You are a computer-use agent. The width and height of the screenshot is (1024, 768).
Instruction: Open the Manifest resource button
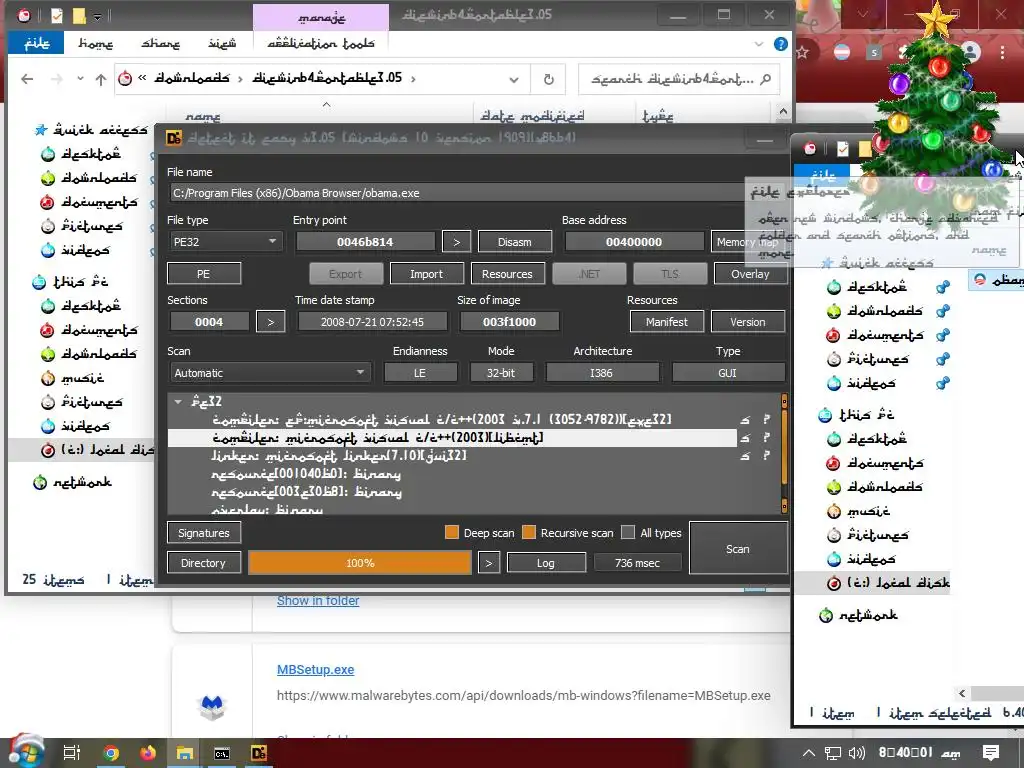point(666,322)
